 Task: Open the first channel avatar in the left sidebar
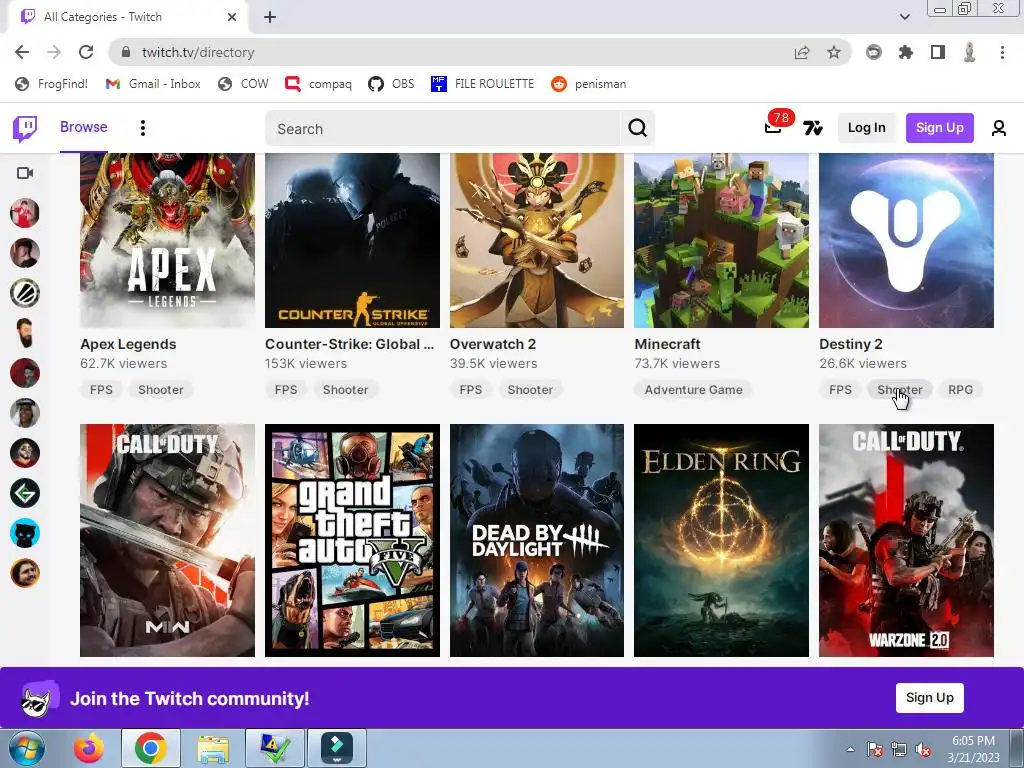25,213
